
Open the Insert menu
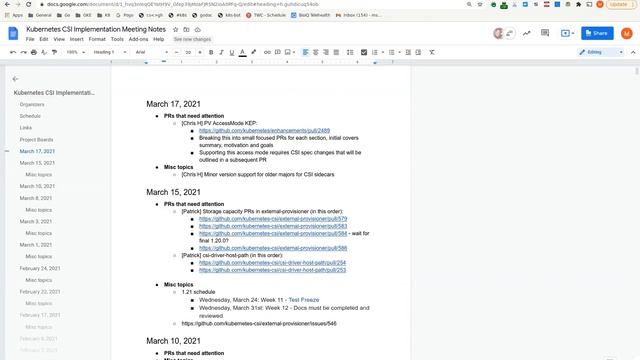(x=76, y=39)
